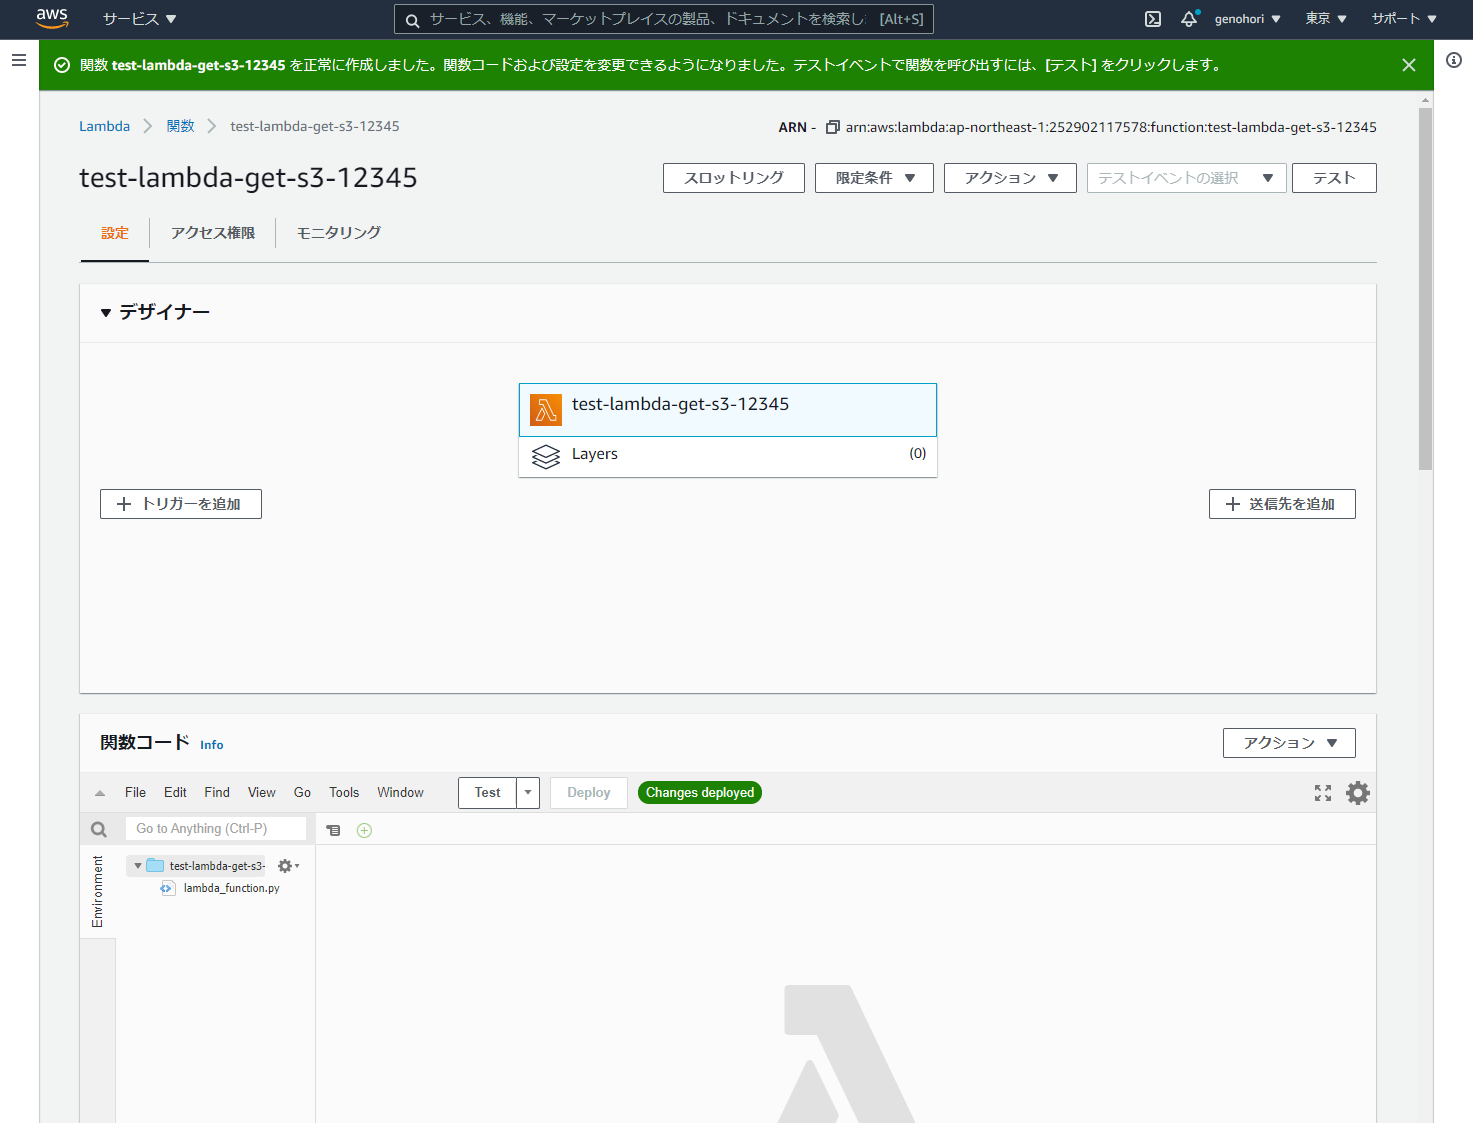This screenshot has height=1123, width=1473.
Task: Click 送信先を追加 button
Action: click(x=1282, y=504)
